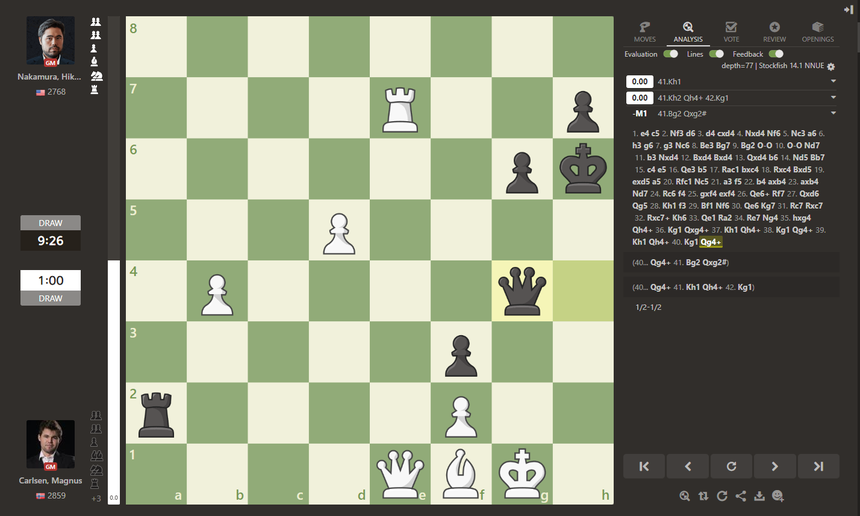Jump to the first move
860x516 pixels.
(x=645, y=466)
